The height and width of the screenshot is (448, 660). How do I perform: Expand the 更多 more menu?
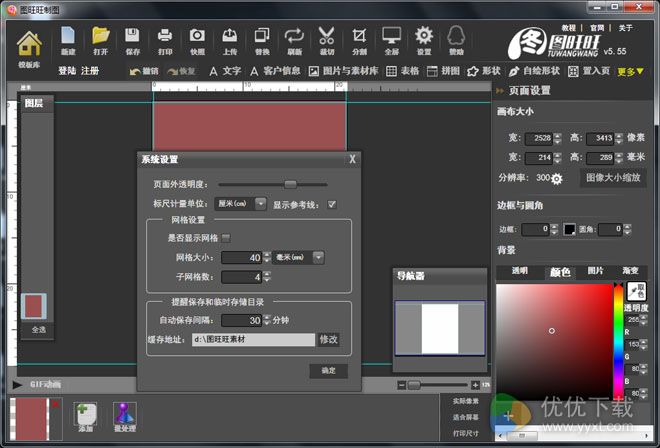tap(630, 72)
